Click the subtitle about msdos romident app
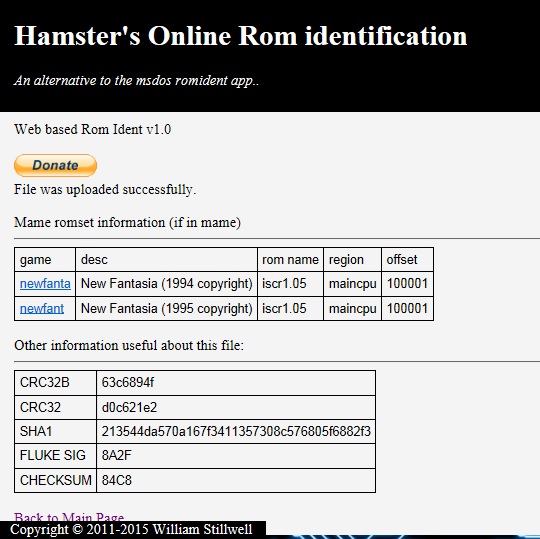 [x=136, y=81]
